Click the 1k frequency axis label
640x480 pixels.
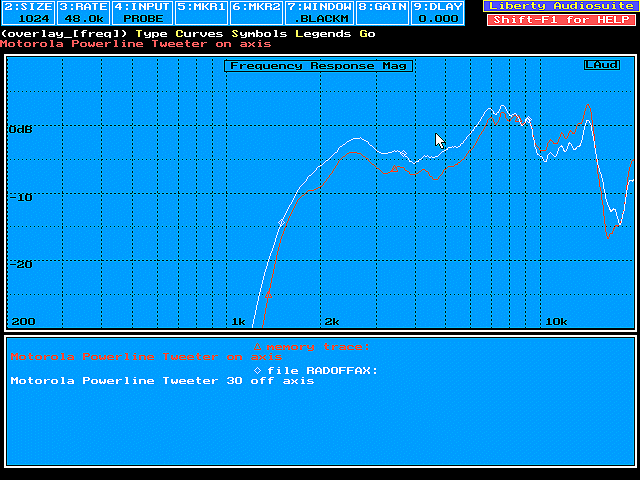point(239,322)
